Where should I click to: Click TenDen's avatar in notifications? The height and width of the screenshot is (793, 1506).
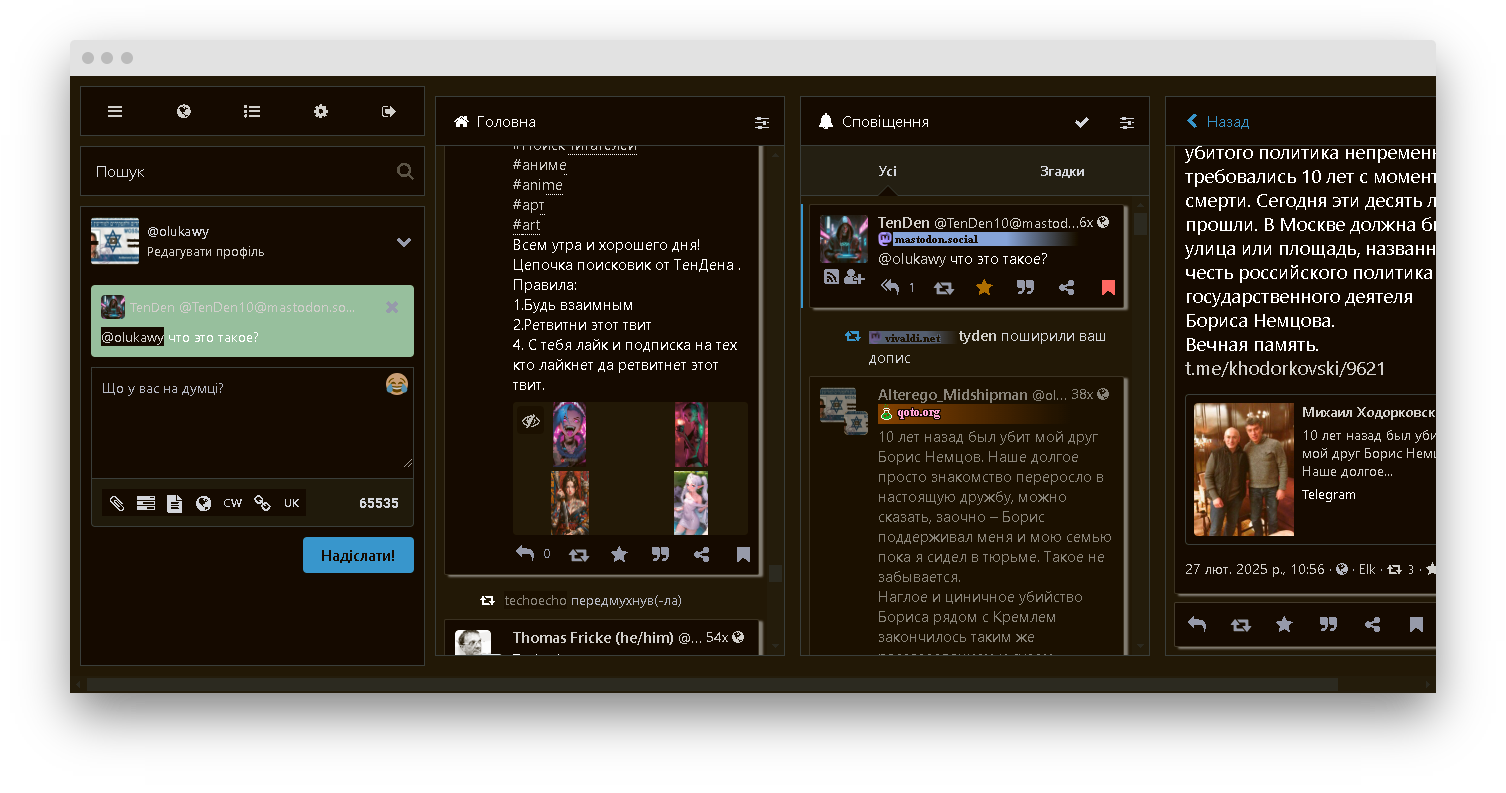pyautogui.click(x=844, y=239)
